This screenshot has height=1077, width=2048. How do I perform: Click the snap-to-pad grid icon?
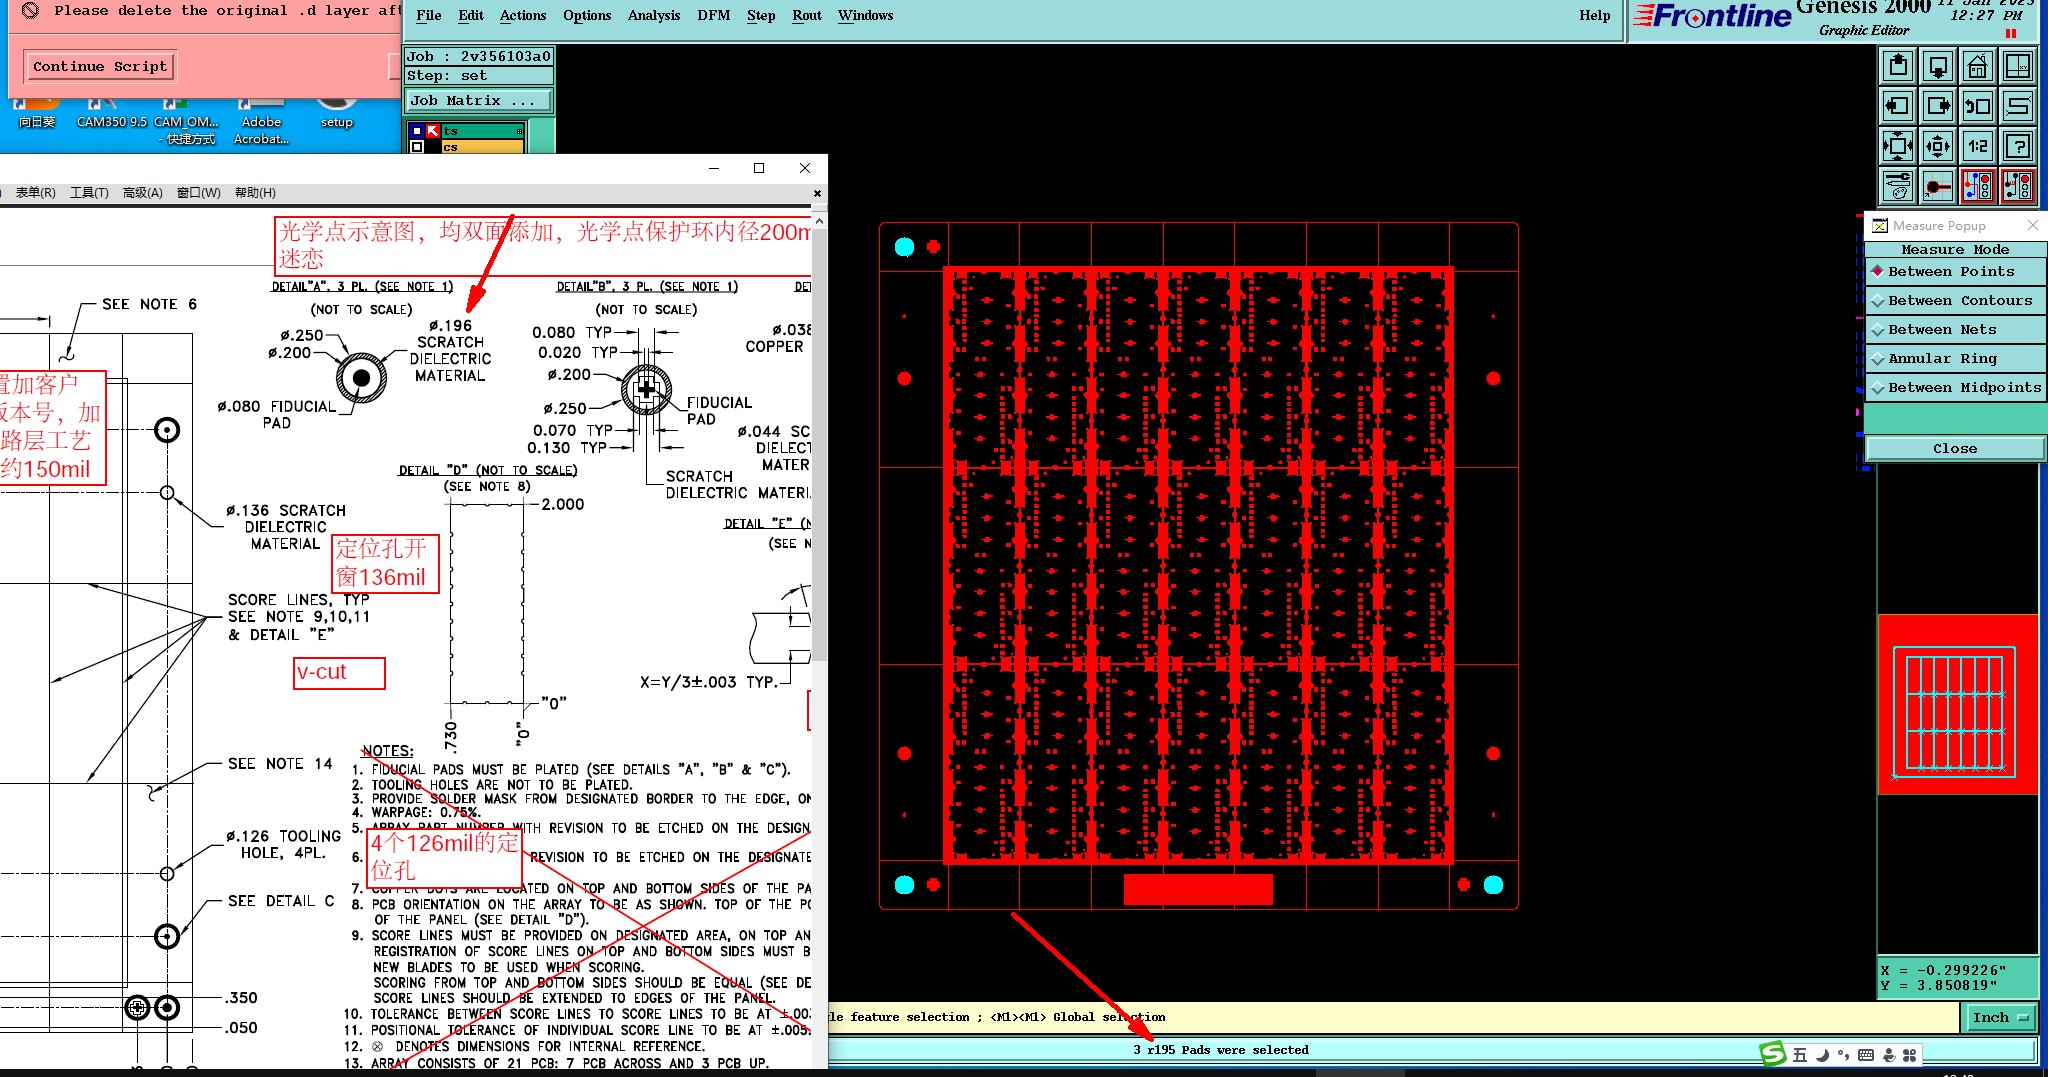pos(1938,186)
